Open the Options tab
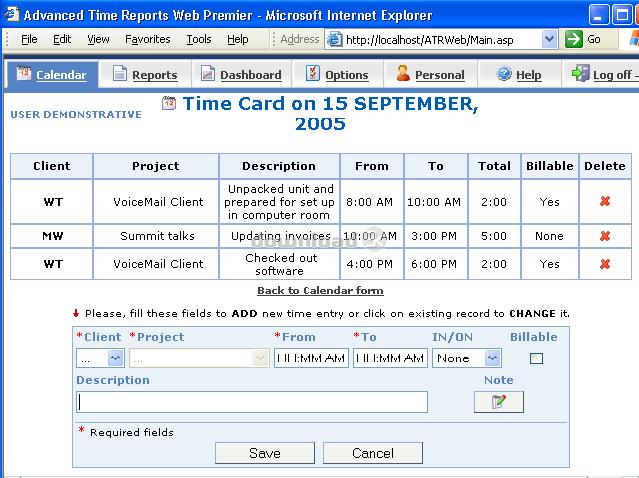 click(337, 74)
